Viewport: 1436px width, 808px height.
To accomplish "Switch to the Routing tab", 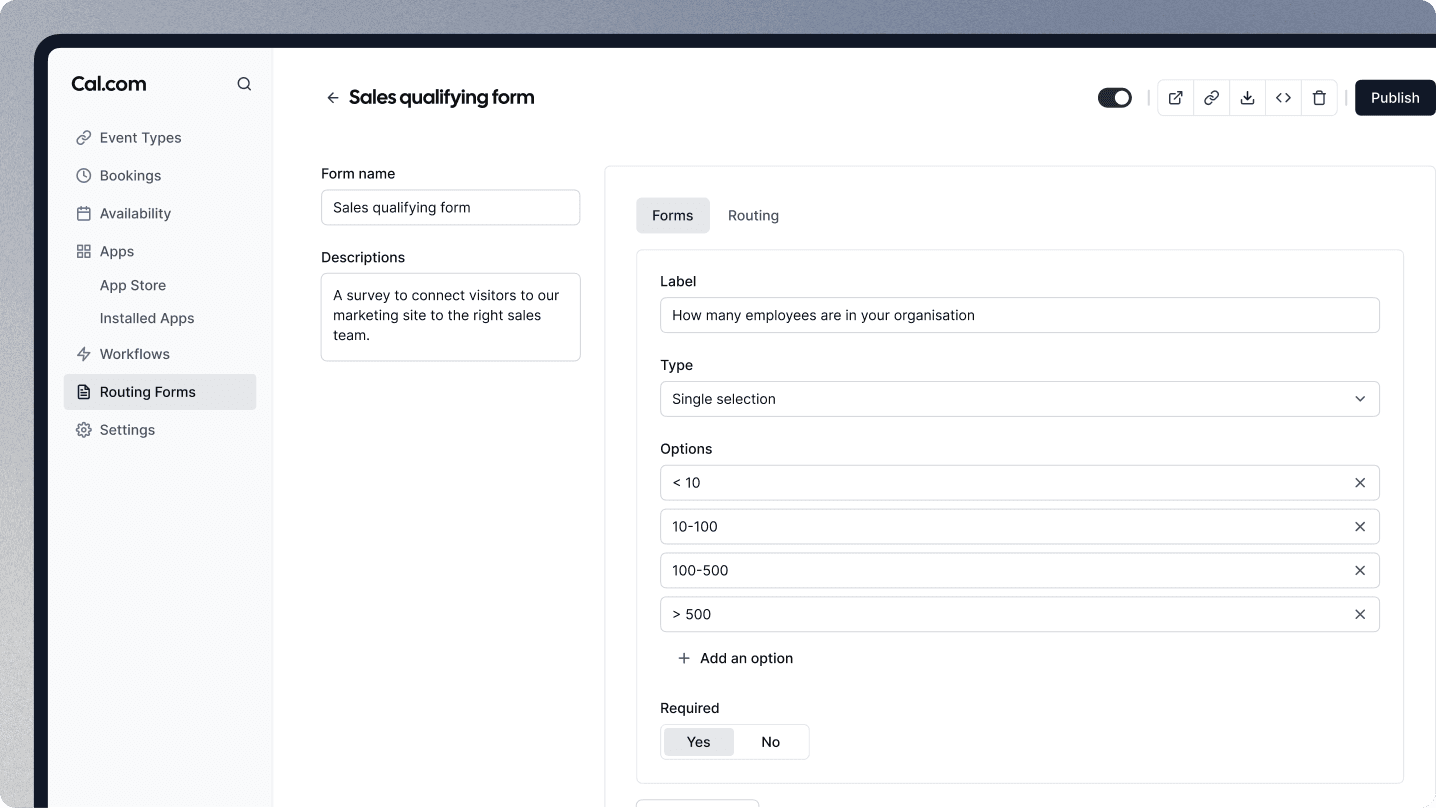I will pyautogui.click(x=753, y=216).
